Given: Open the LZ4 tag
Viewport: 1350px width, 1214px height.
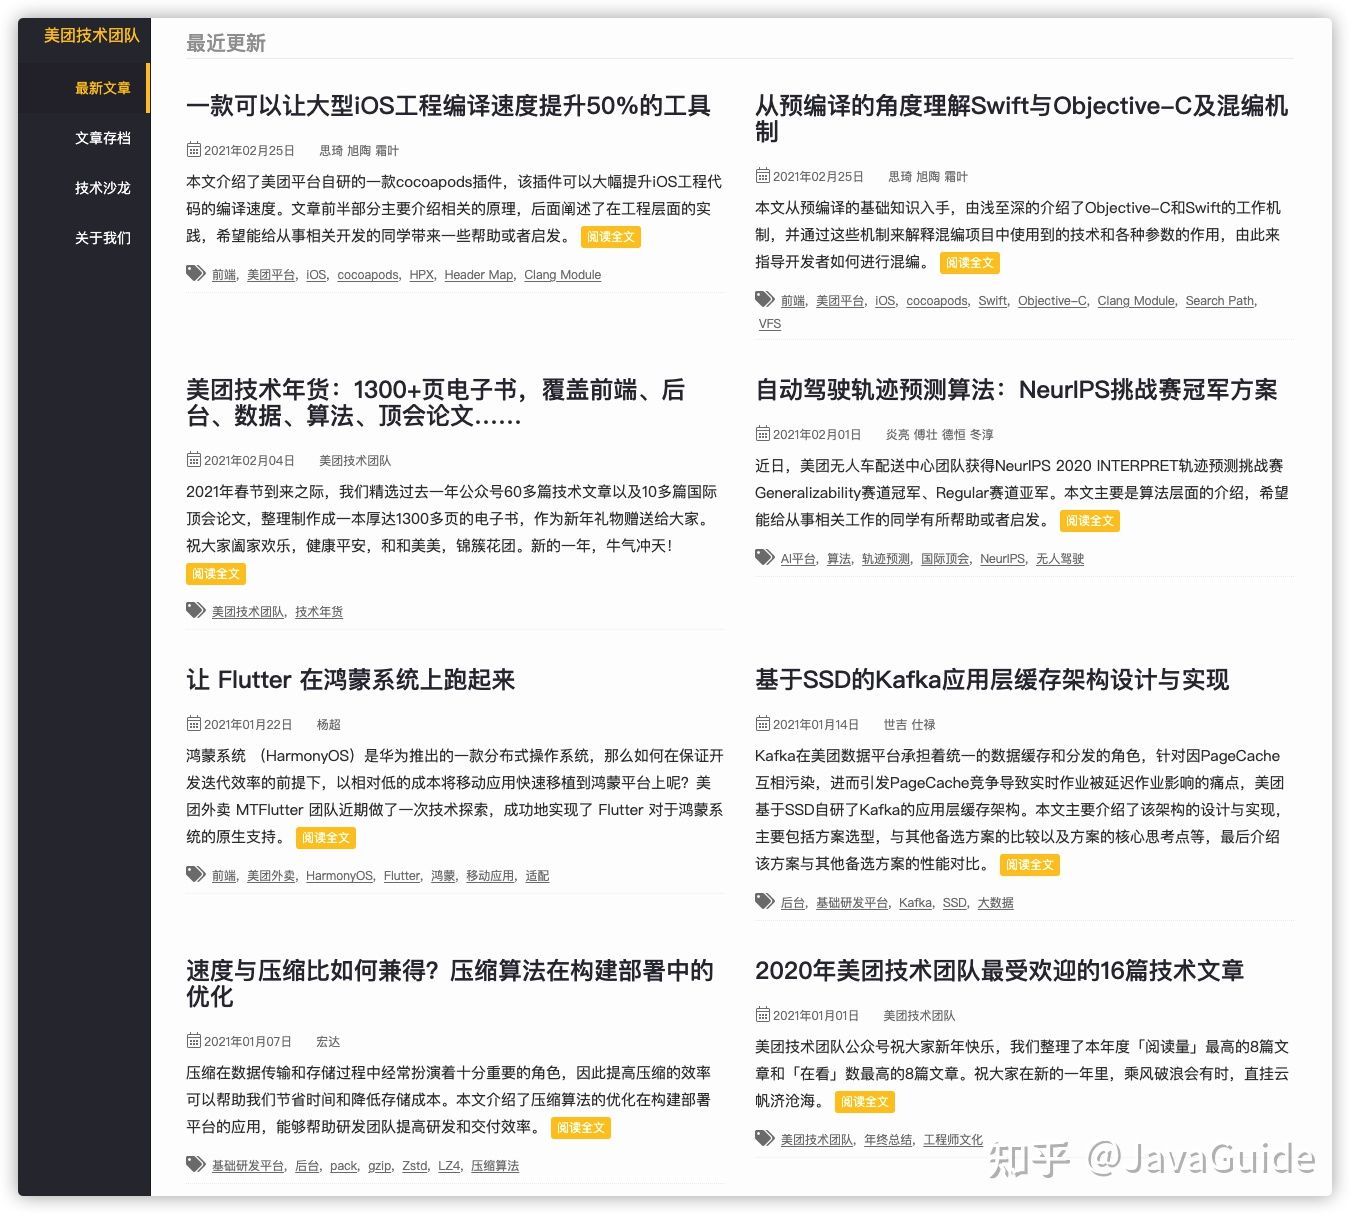Looking at the screenshot, I should point(449,1166).
